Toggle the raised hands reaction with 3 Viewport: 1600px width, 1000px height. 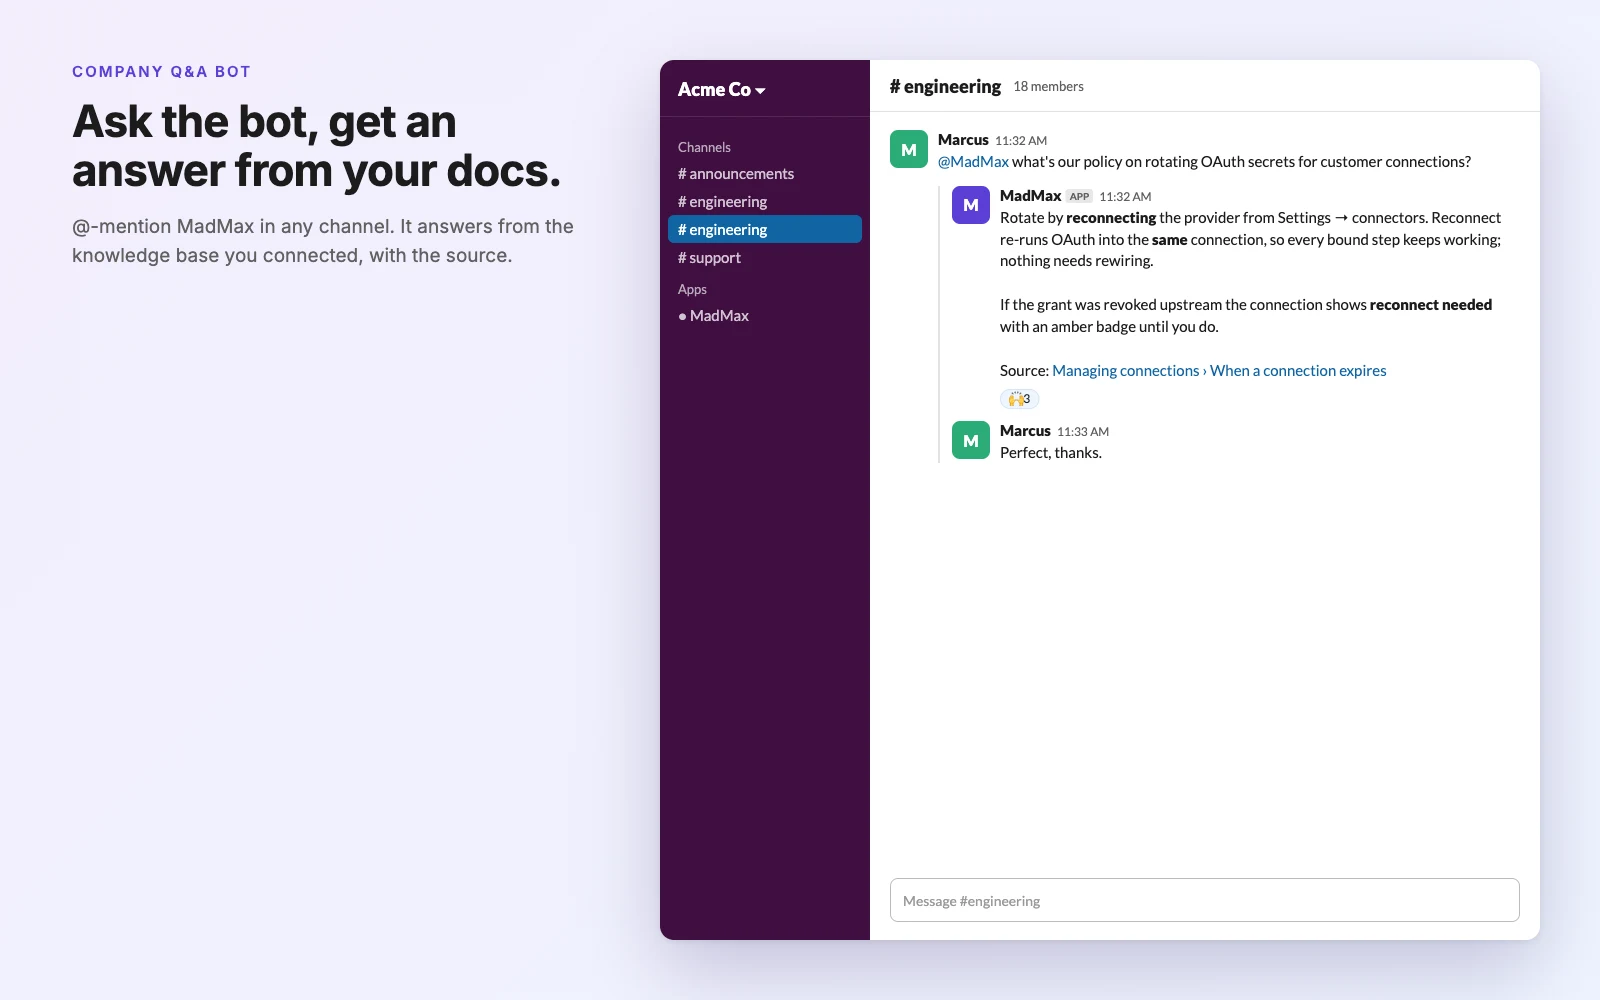tap(1020, 399)
